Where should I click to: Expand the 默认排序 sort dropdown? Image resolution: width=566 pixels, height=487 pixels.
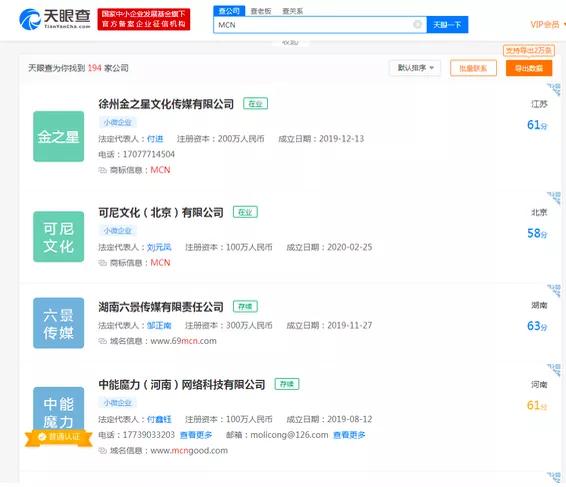(415, 68)
